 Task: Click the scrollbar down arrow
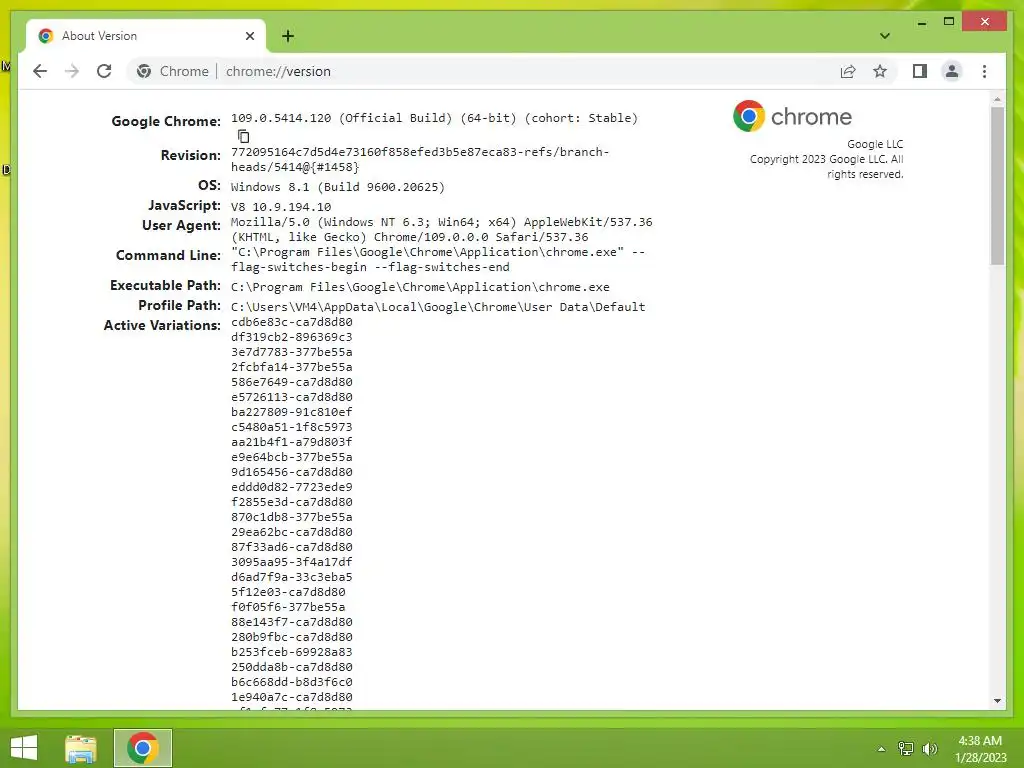(997, 701)
